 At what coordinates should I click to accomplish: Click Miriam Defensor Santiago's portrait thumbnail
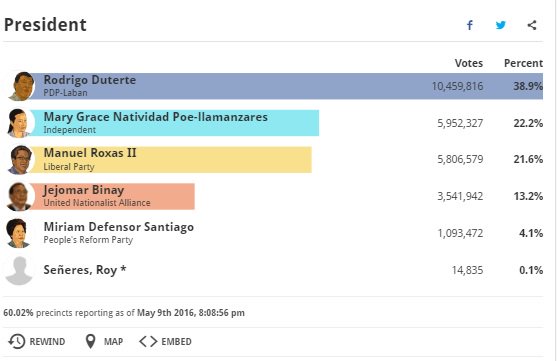pyautogui.click(x=18, y=233)
